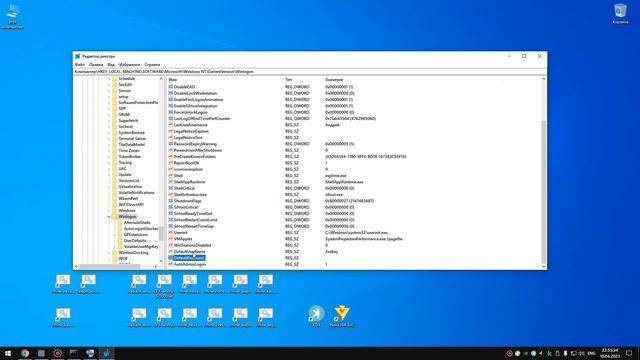Image resolution: width=640 pixels, height=360 pixels.
Task: Select the SystemRestore key
Action: (x=131, y=133)
